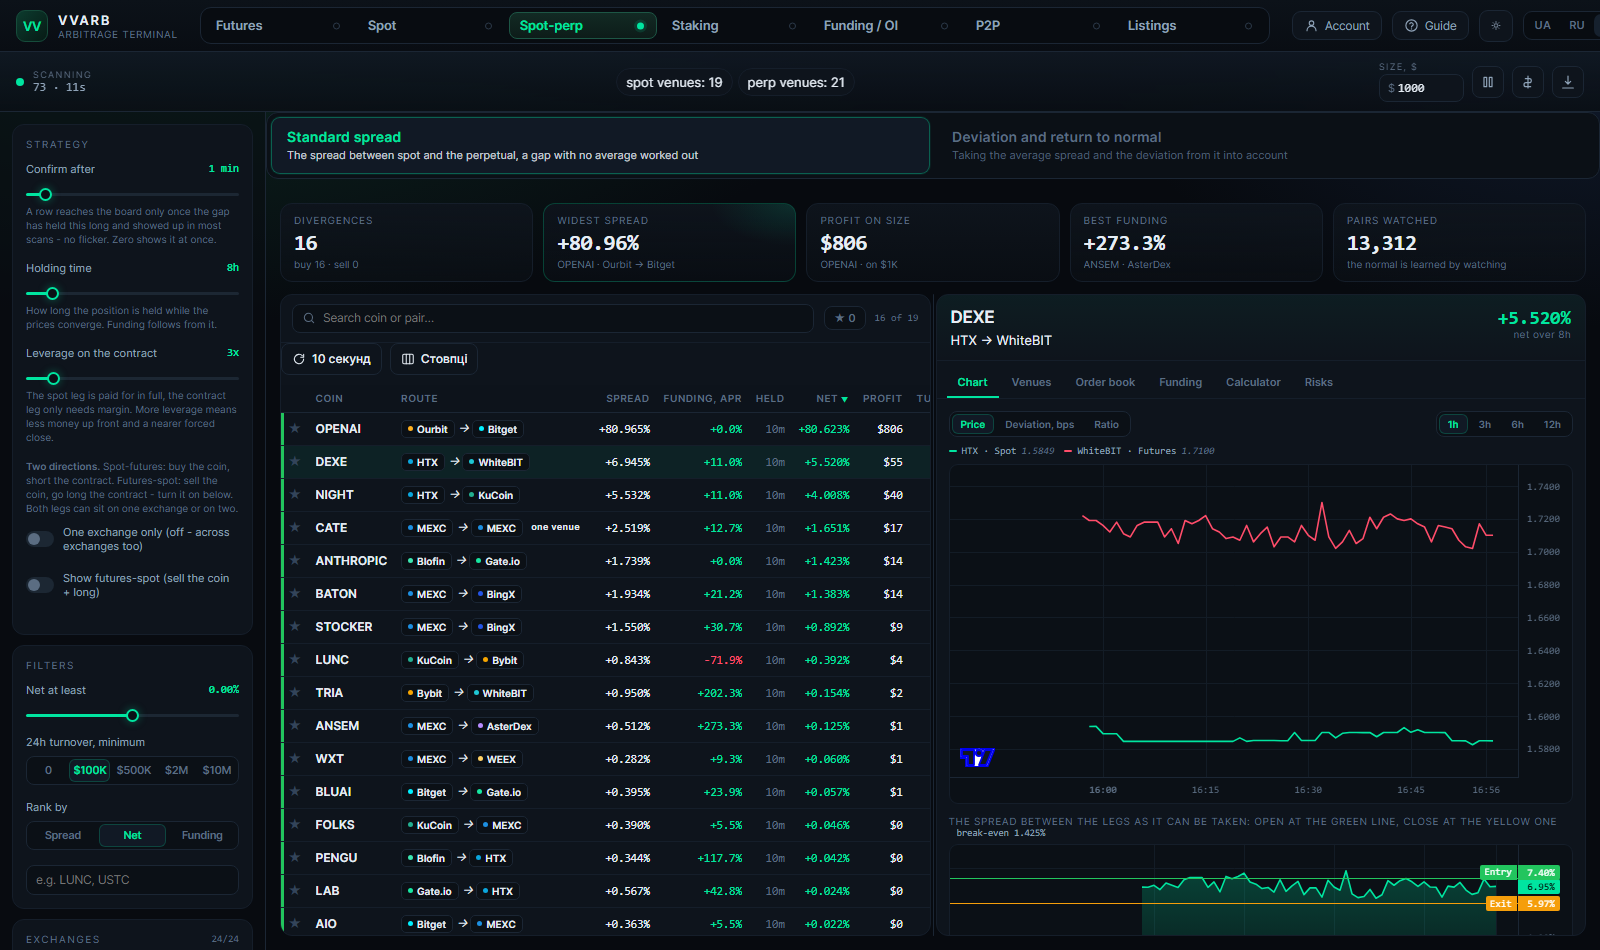Select $2M turnover minimum
Image resolution: width=1600 pixels, height=950 pixels.
coord(177,770)
